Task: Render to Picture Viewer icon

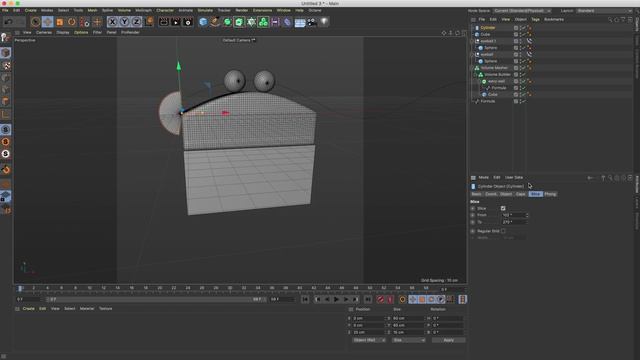Action: [176, 22]
